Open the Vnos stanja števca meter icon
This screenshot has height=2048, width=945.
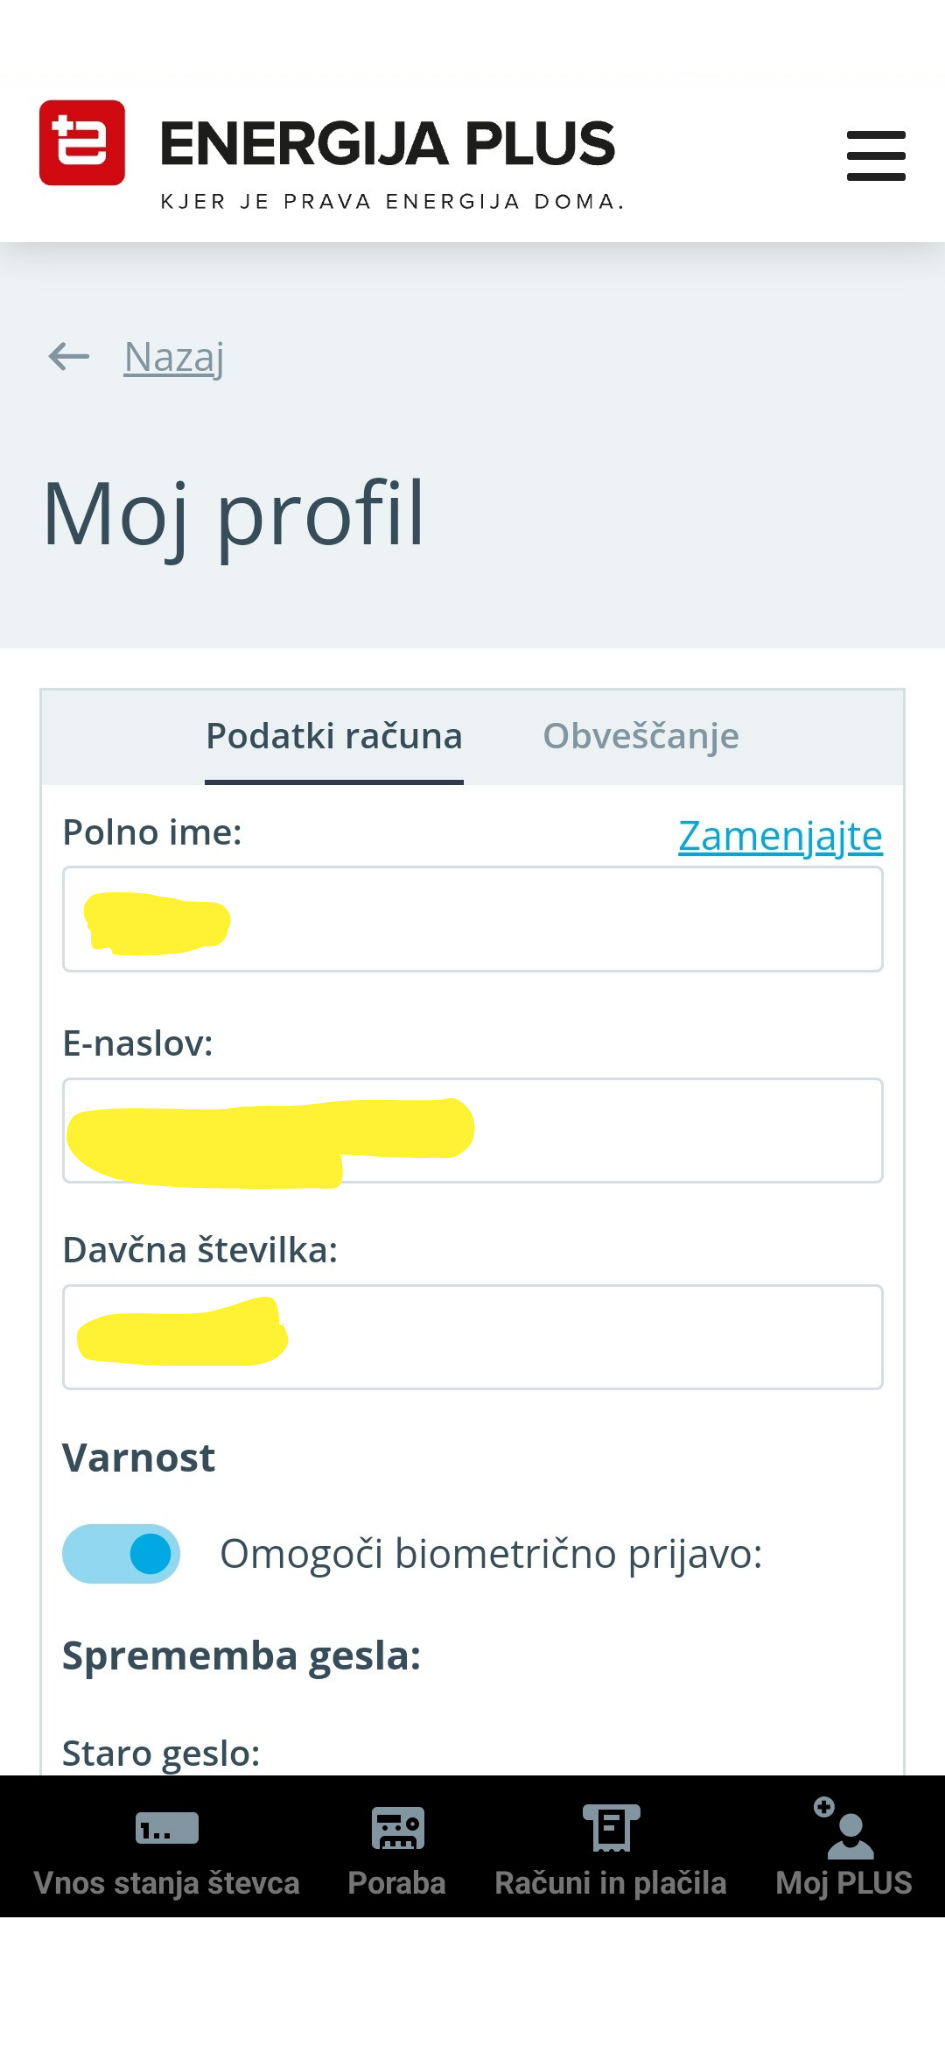point(167,1829)
